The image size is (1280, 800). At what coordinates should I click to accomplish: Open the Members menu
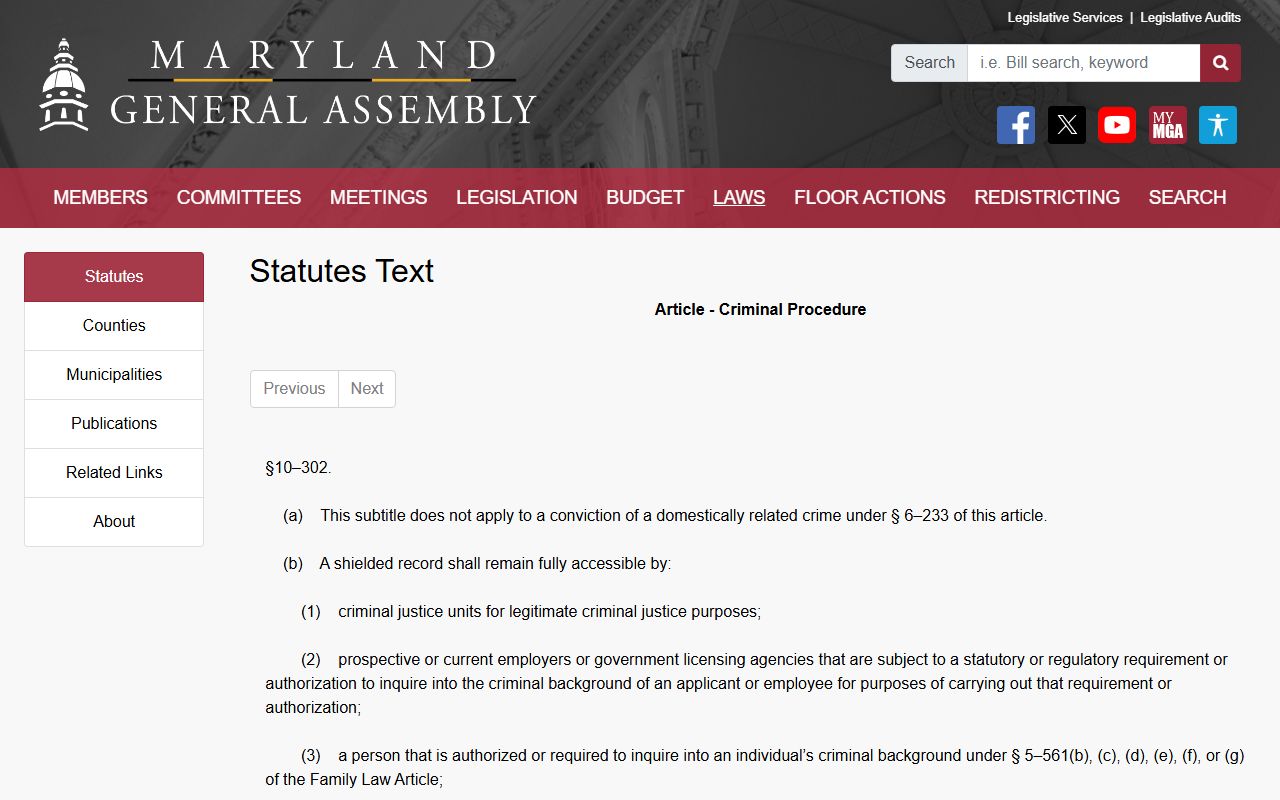point(100,198)
